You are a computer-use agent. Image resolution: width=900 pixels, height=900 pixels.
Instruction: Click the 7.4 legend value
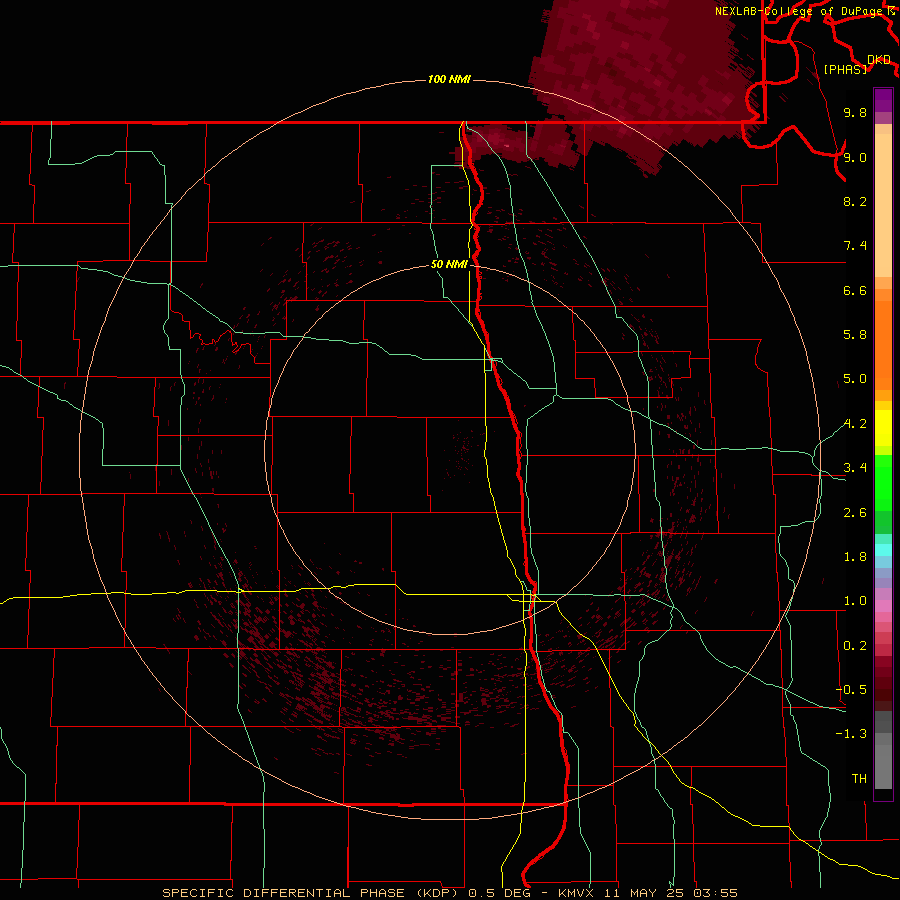855,246
